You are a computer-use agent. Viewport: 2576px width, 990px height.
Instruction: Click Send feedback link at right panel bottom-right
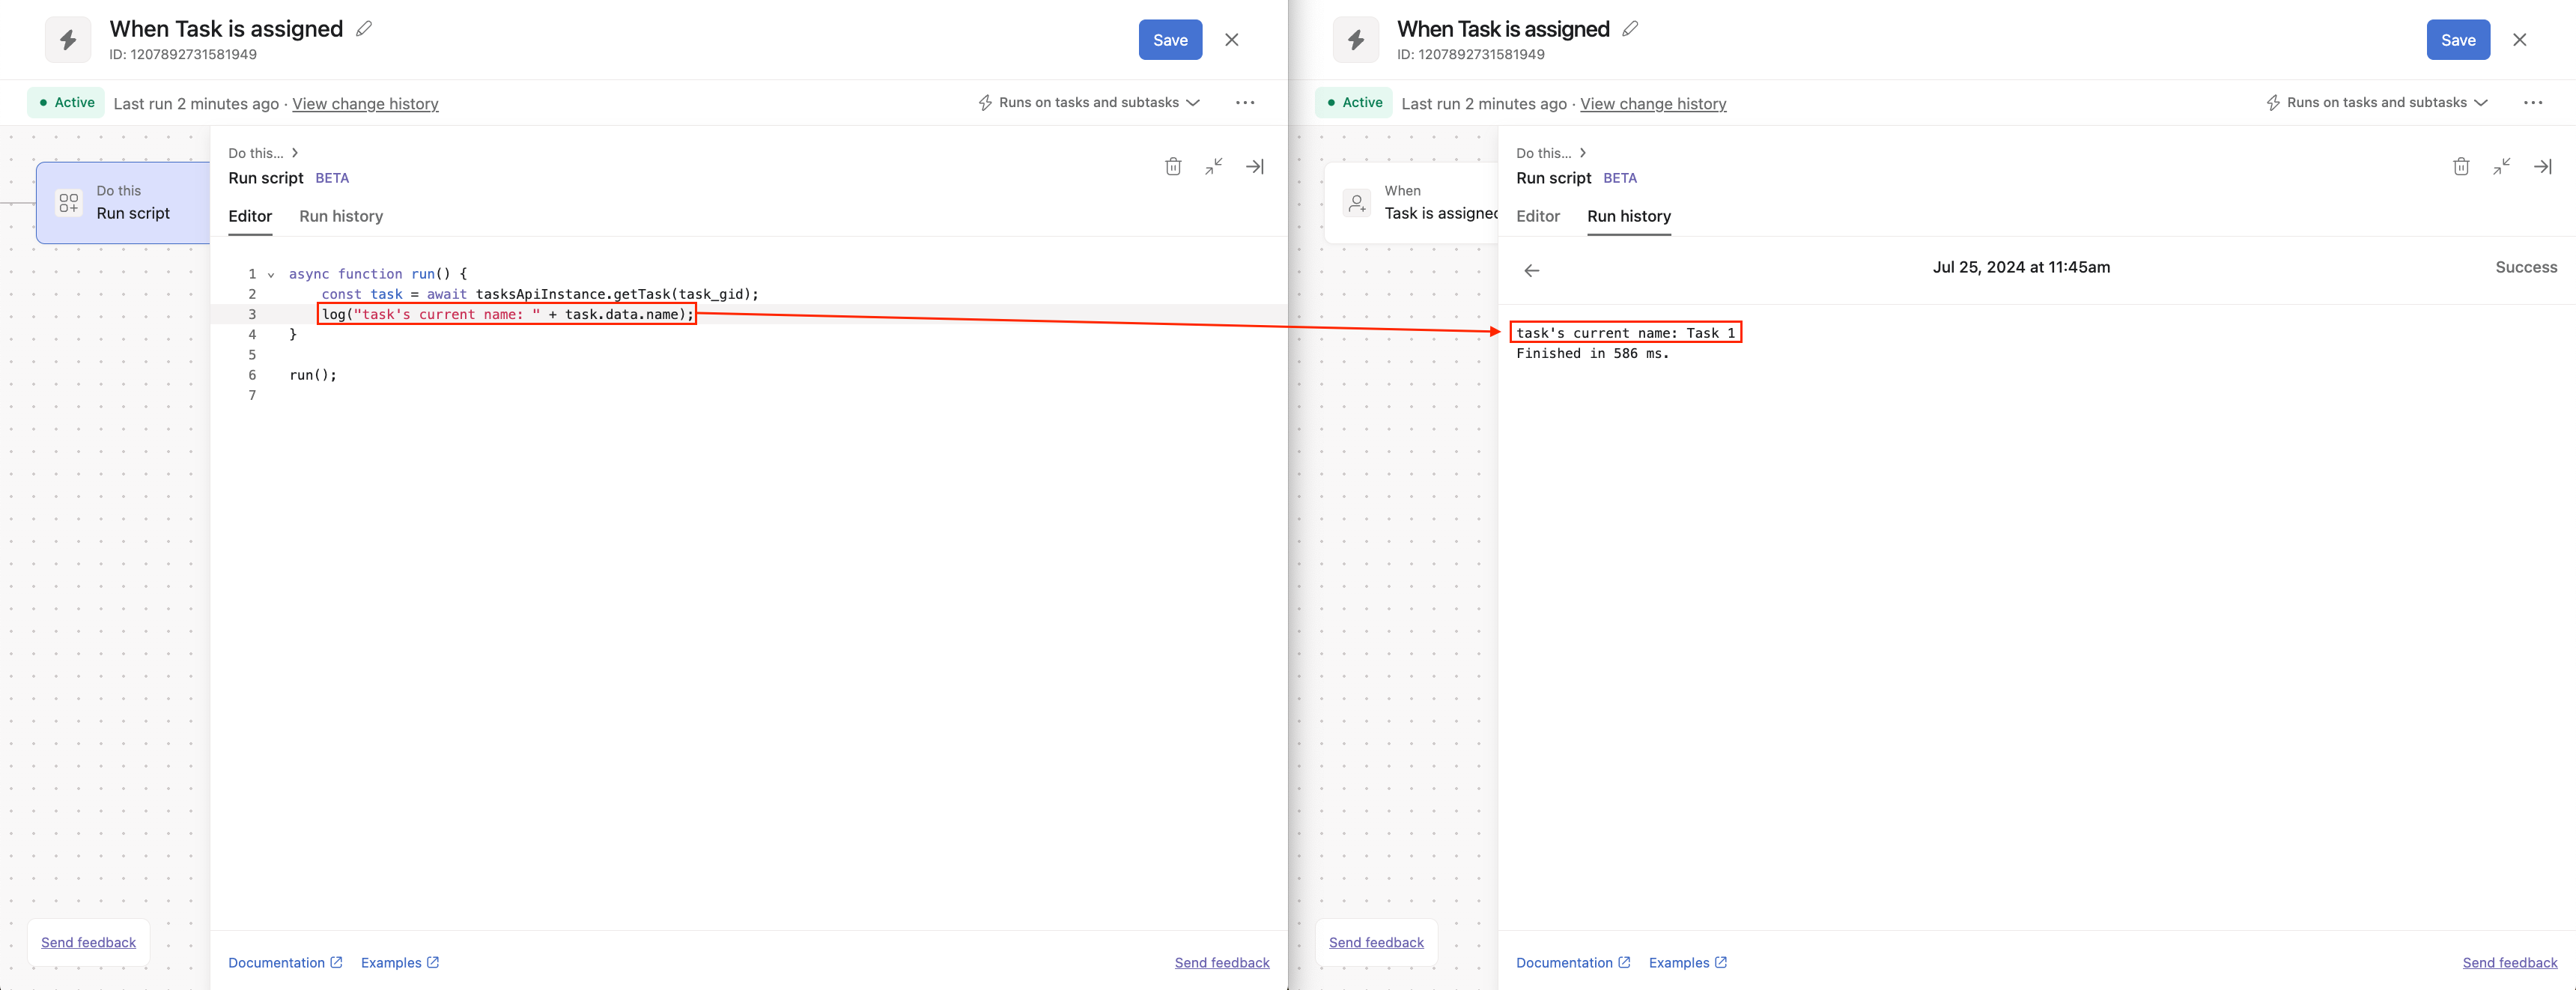click(2510, 963)
